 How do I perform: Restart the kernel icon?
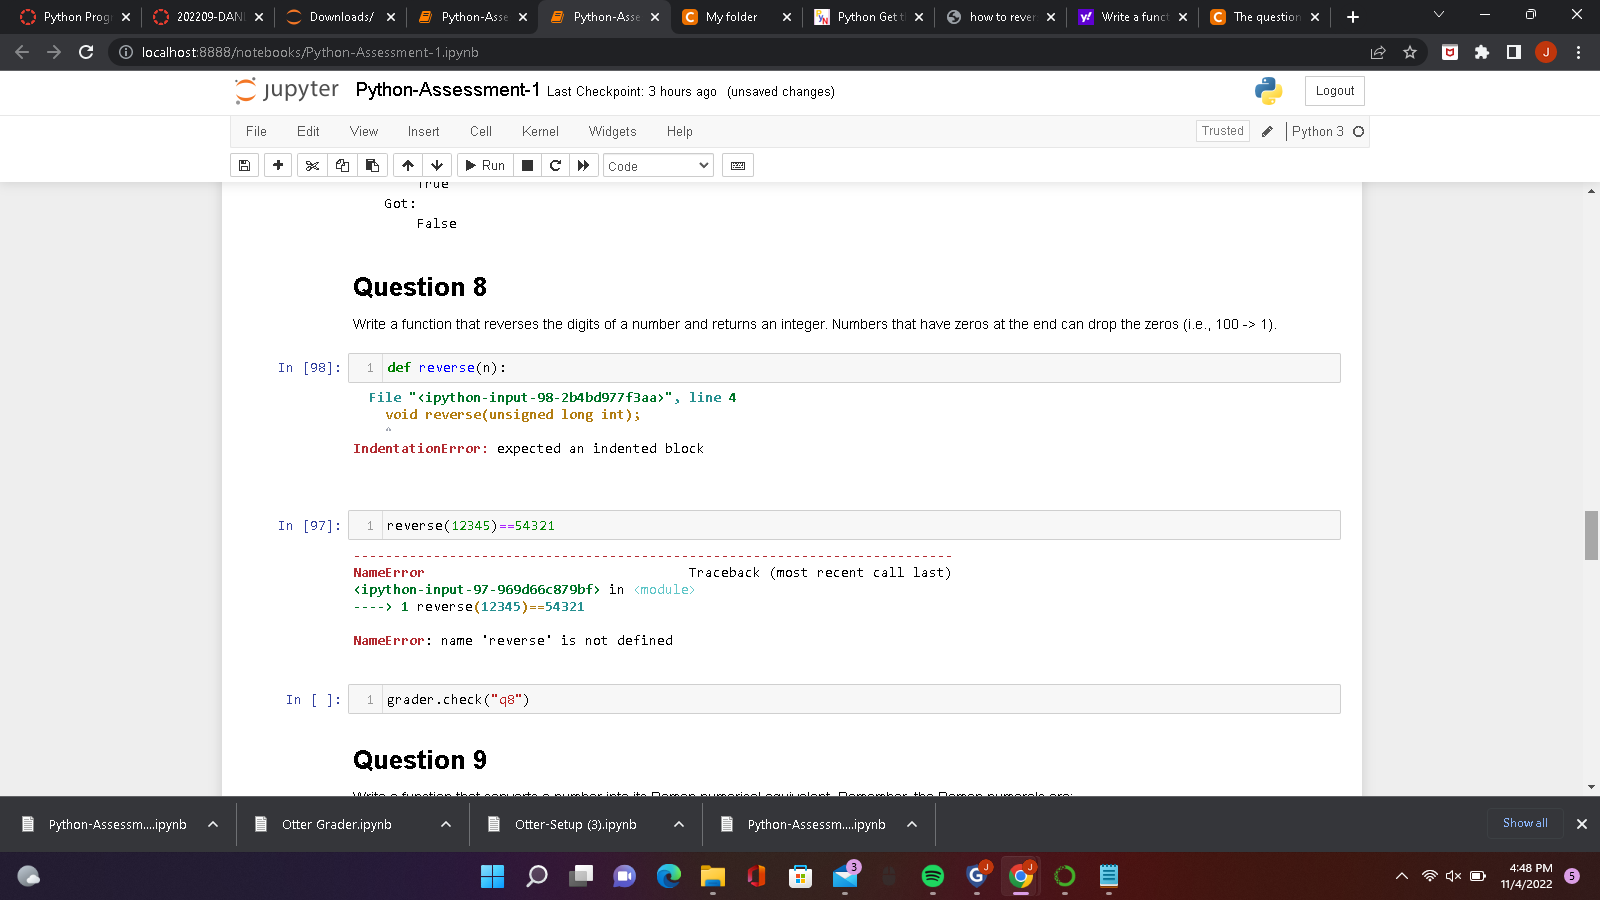[x=555, y=166]
